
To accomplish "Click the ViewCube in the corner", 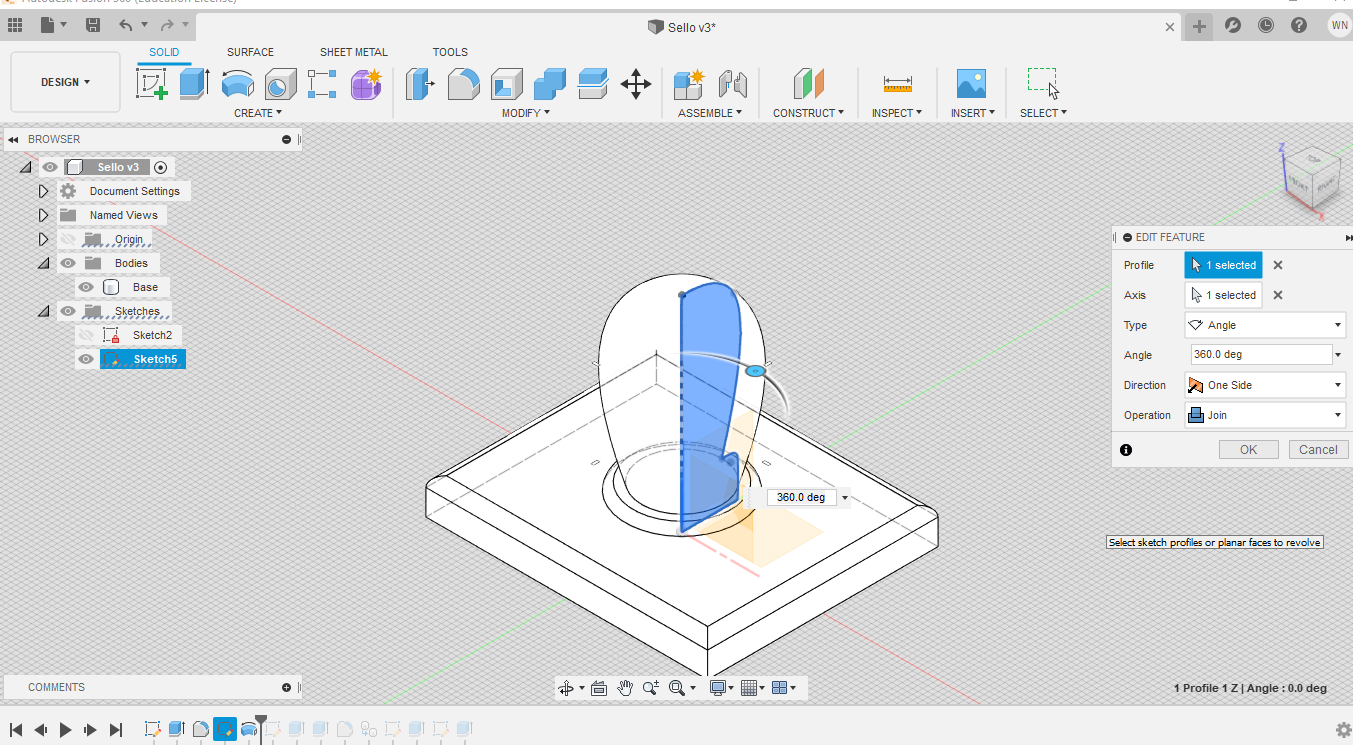I will (x=1310, y=179).
